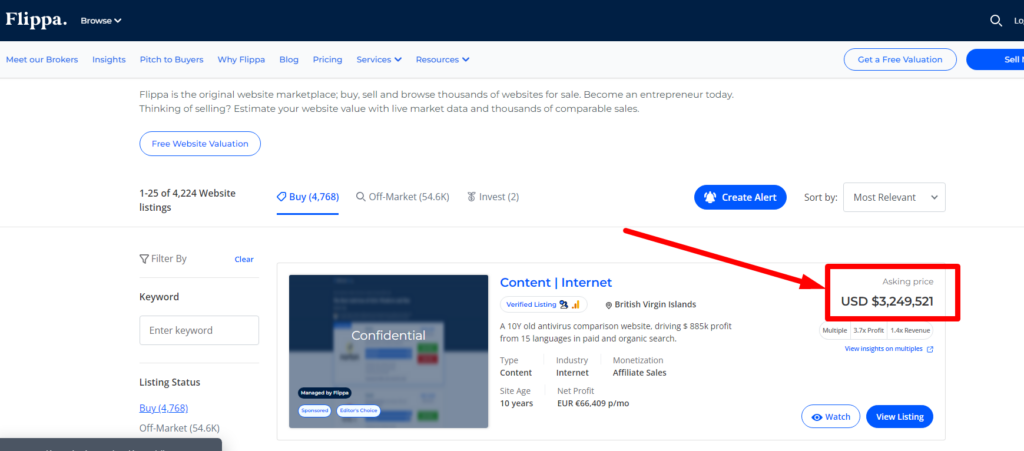Open the Blog link
Screen dimensions: 1024x451
point(289,59)
